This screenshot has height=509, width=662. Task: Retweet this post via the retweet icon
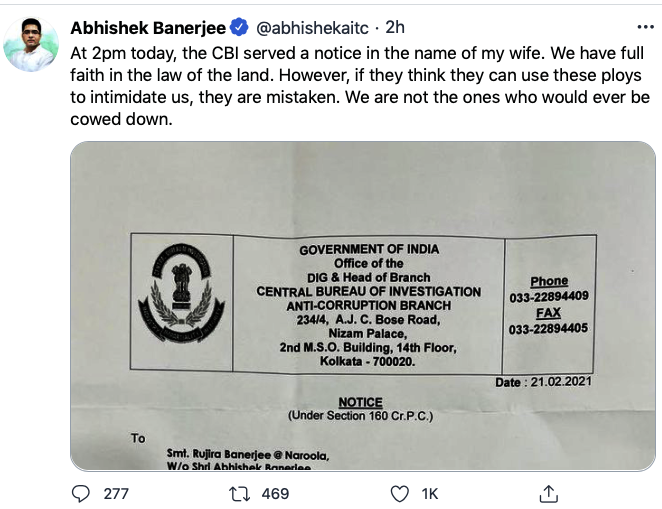(240, 493)
